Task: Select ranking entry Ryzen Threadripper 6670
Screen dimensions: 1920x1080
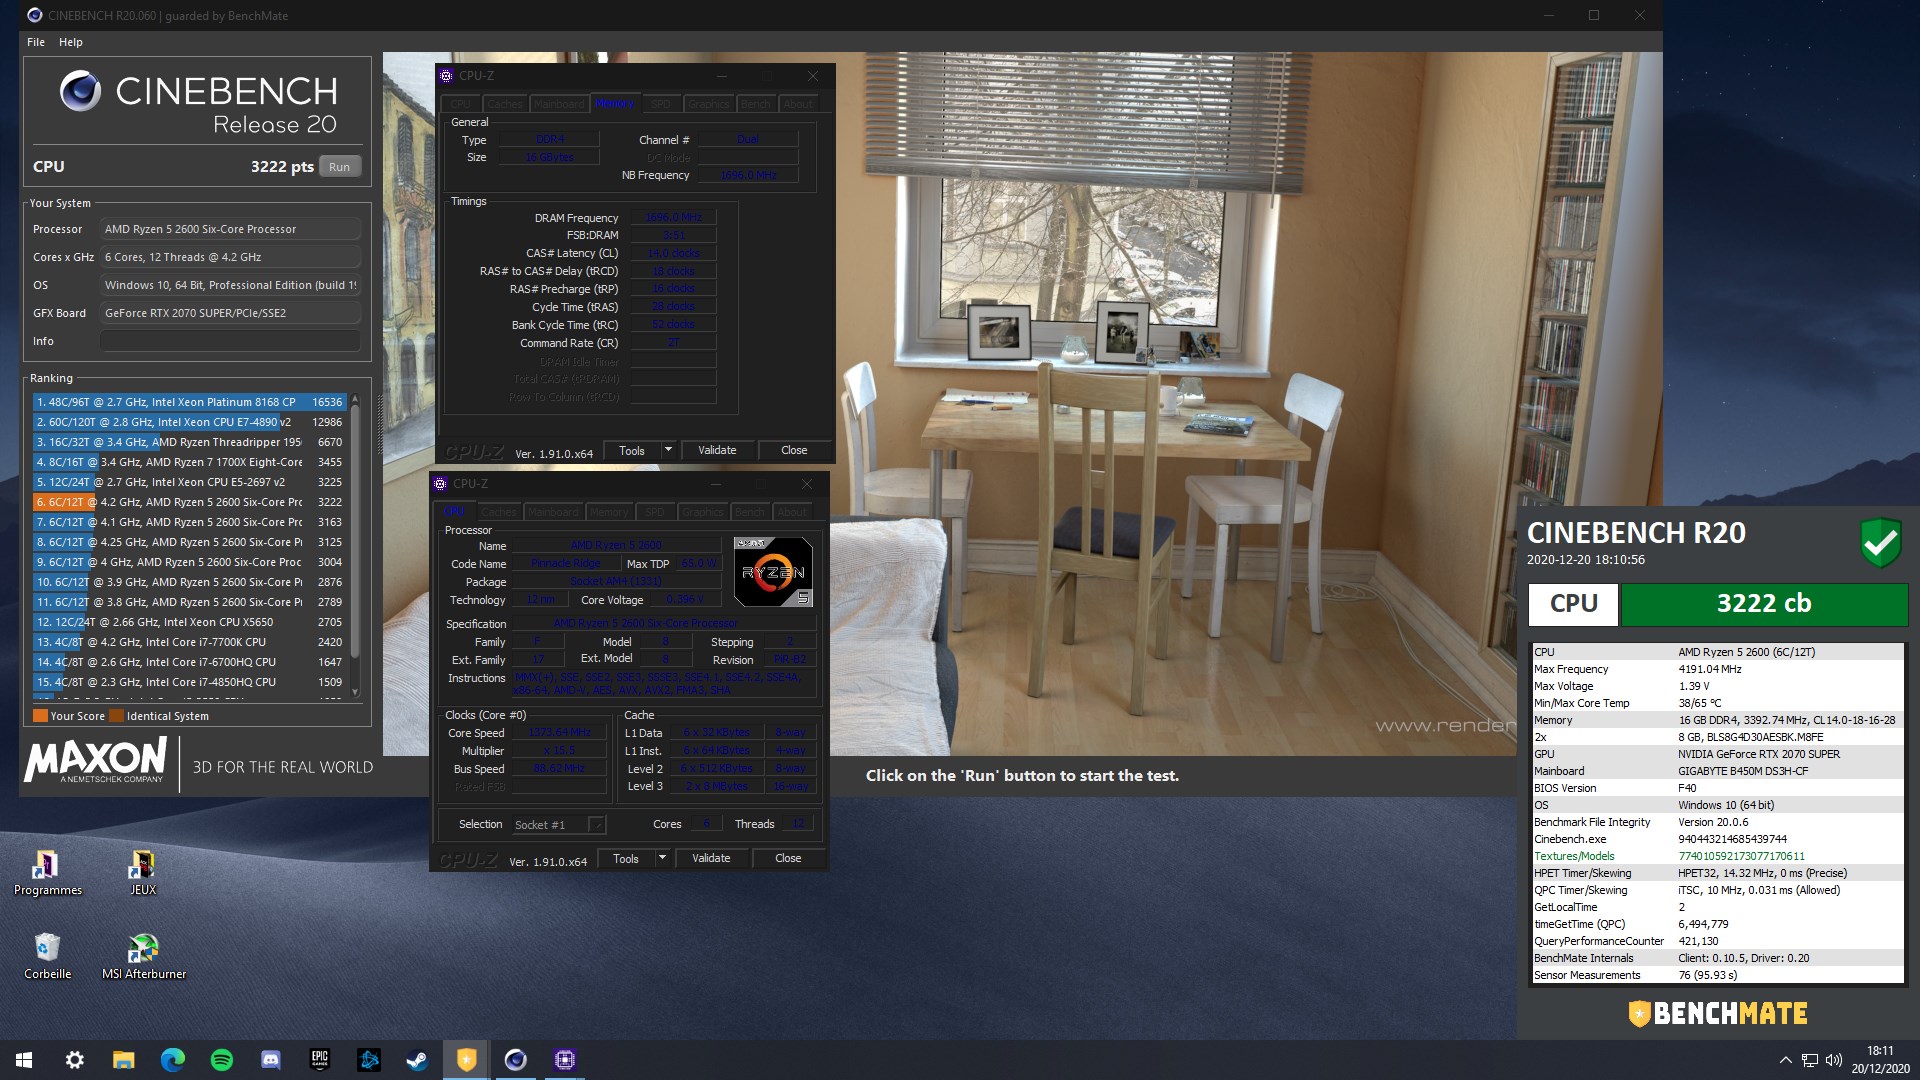Action: pos(189,442)
